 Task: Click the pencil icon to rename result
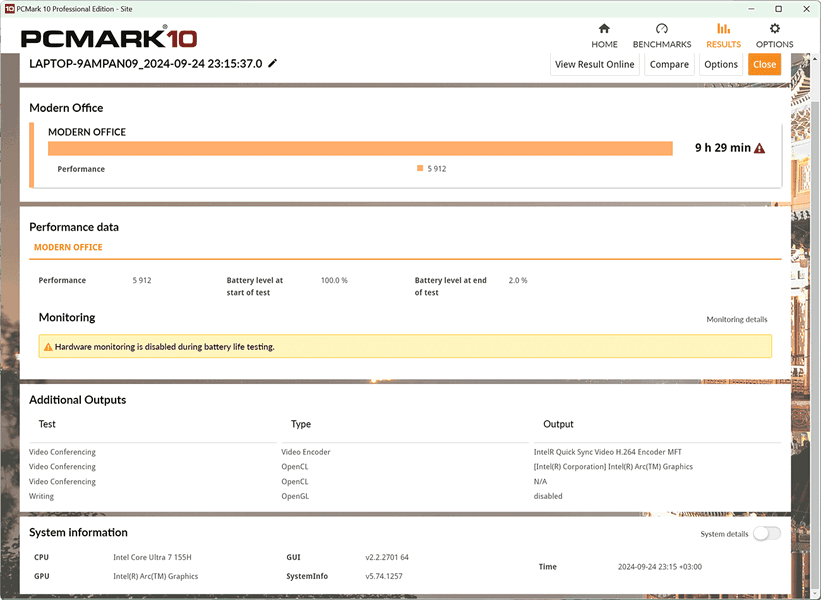[272, 63]
